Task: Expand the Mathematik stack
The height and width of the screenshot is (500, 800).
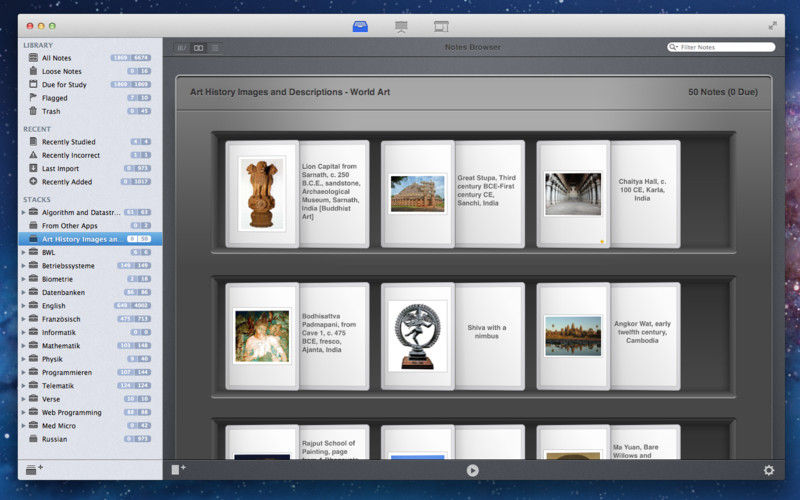Action: point(23,345)
